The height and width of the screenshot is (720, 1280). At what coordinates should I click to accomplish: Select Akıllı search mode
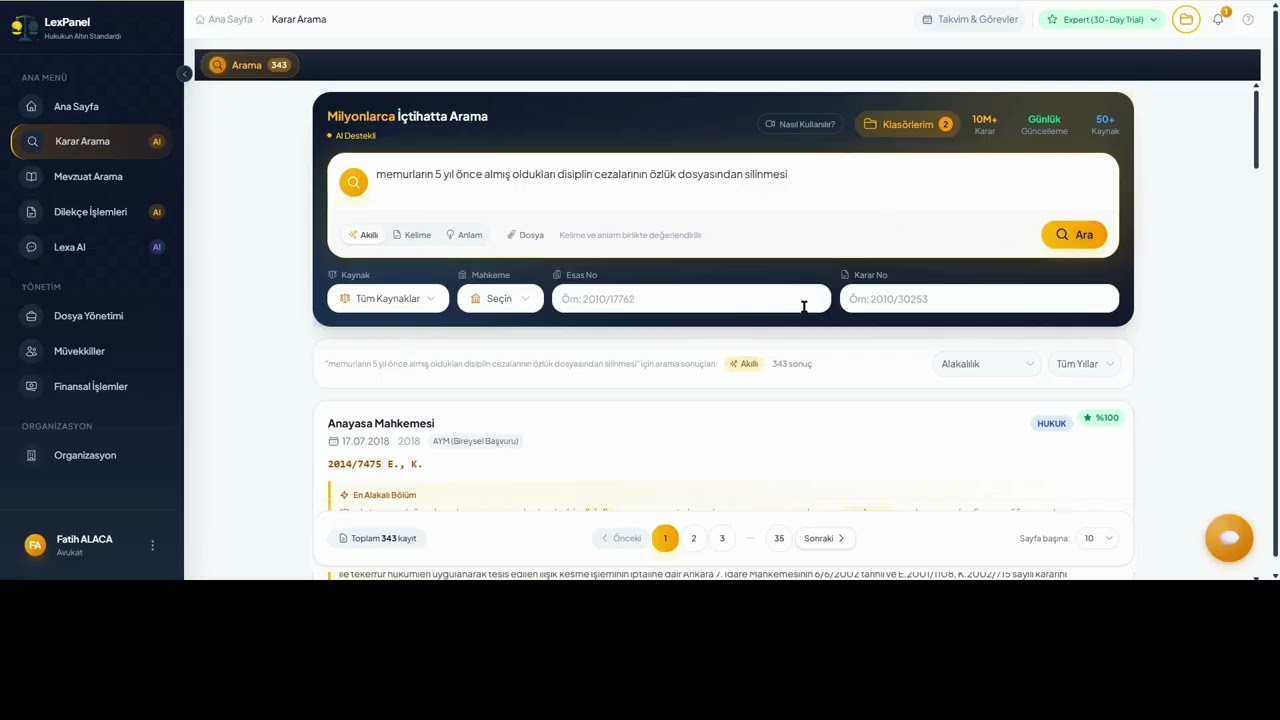click(363, 235)
